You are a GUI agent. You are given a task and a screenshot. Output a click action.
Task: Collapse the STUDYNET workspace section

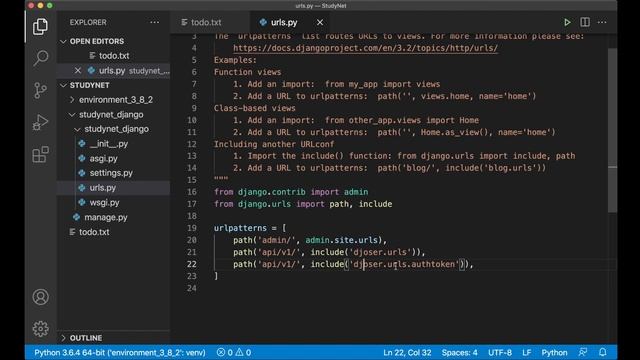[63, 85]
